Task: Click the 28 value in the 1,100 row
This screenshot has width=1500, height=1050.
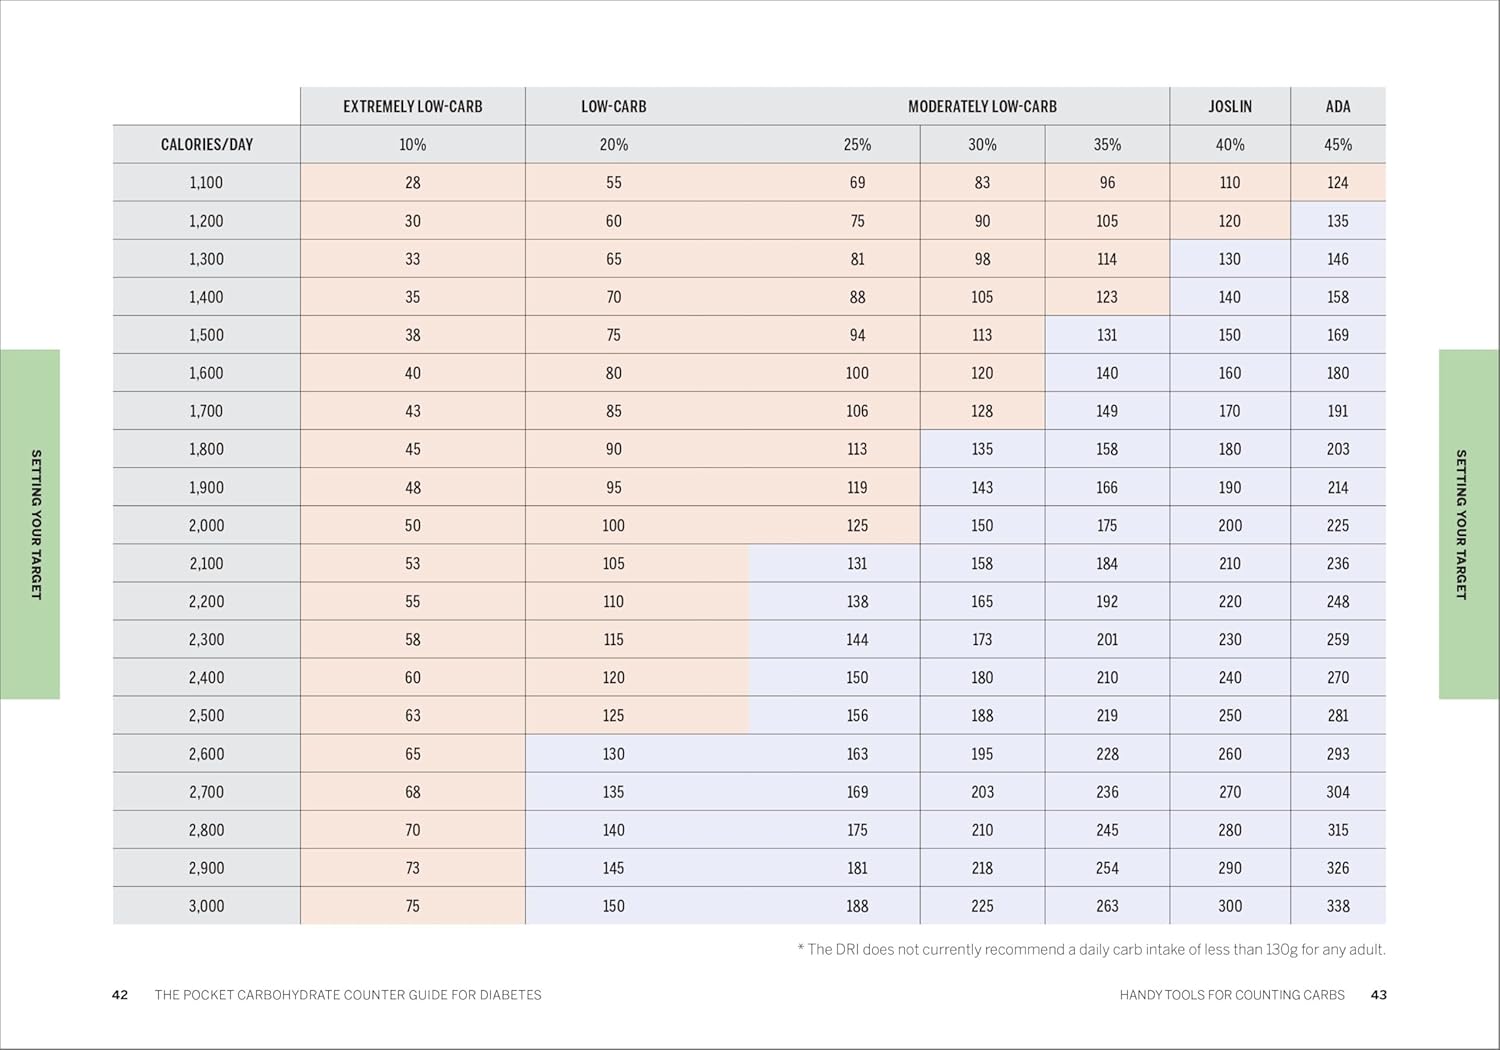Action: click(412, 183)
